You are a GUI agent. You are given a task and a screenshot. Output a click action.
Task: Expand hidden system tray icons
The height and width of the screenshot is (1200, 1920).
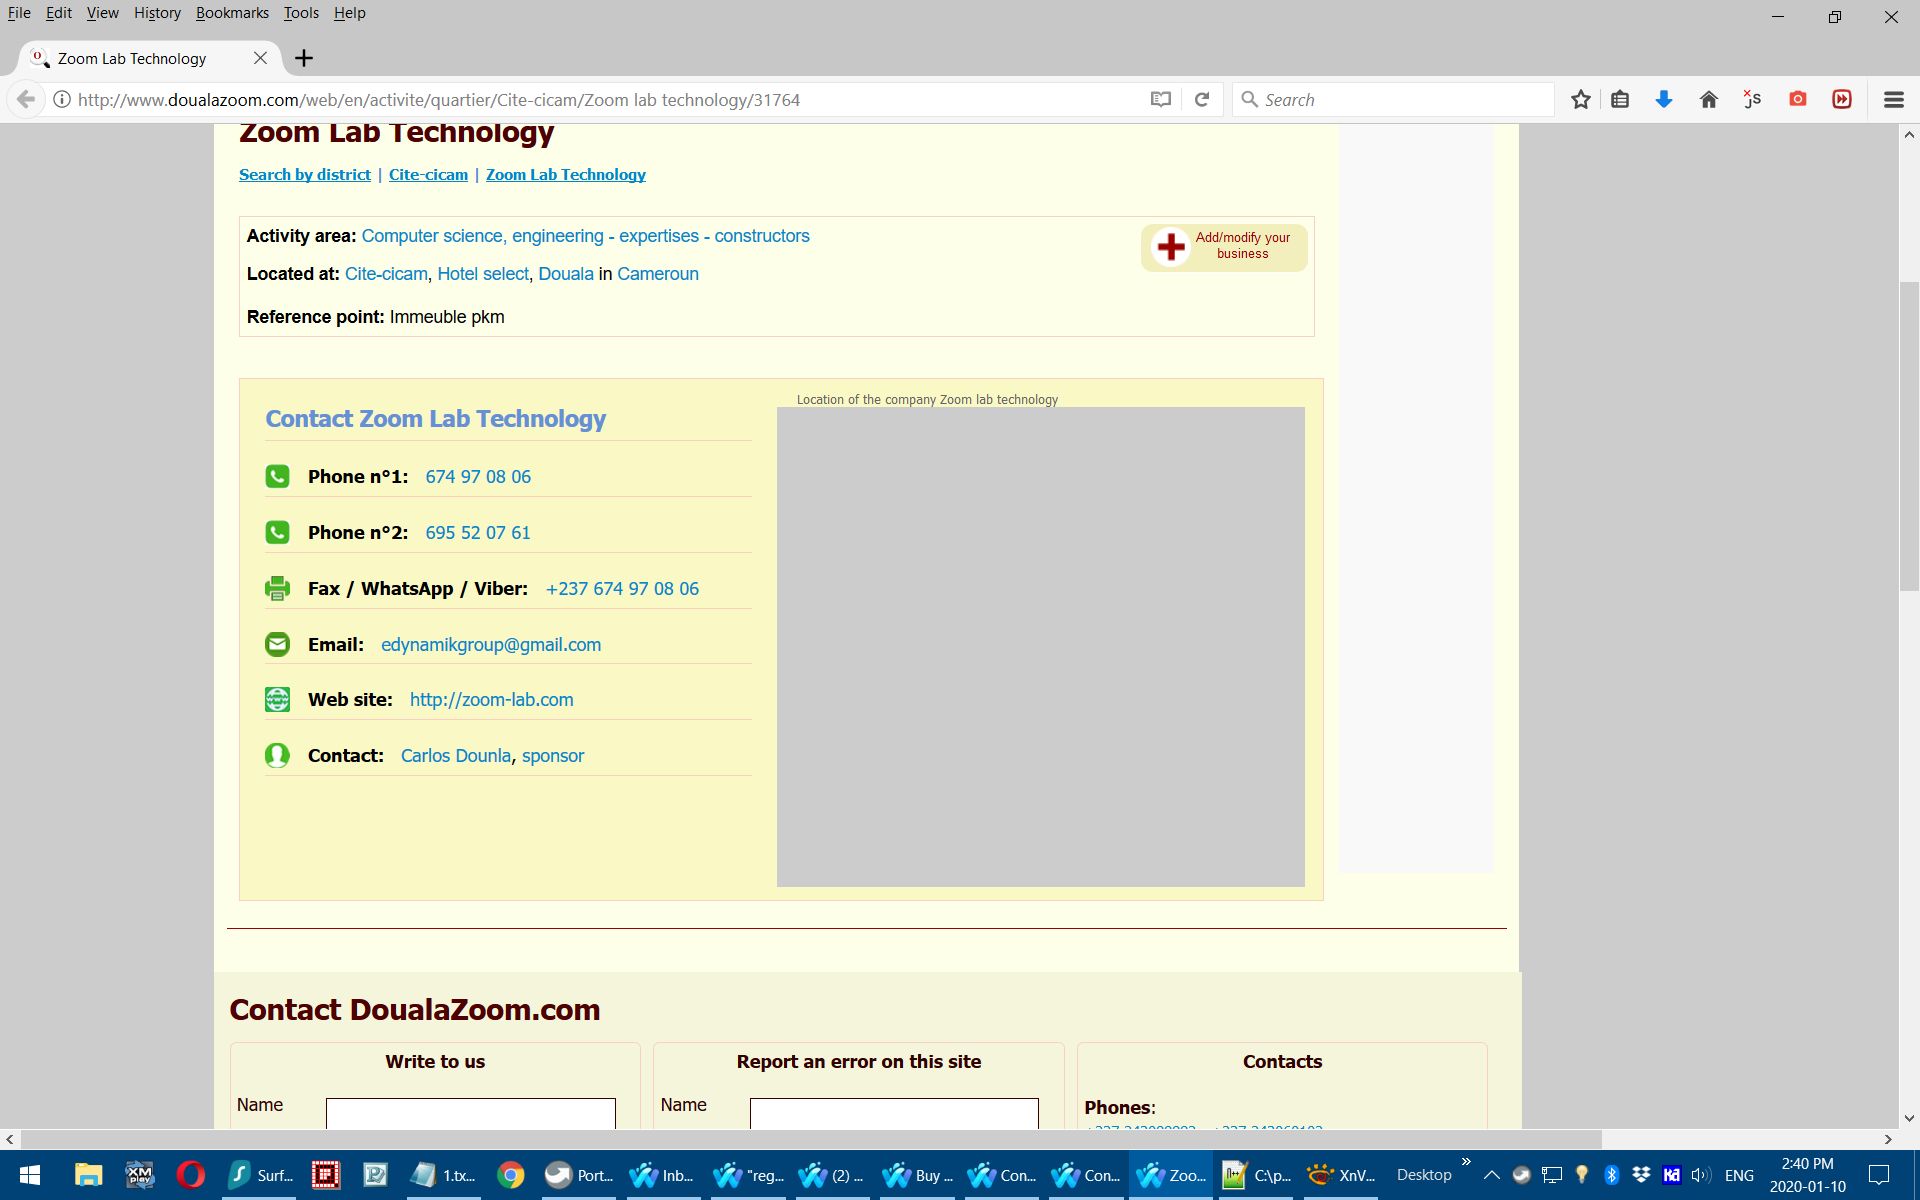(1491, 1175)
